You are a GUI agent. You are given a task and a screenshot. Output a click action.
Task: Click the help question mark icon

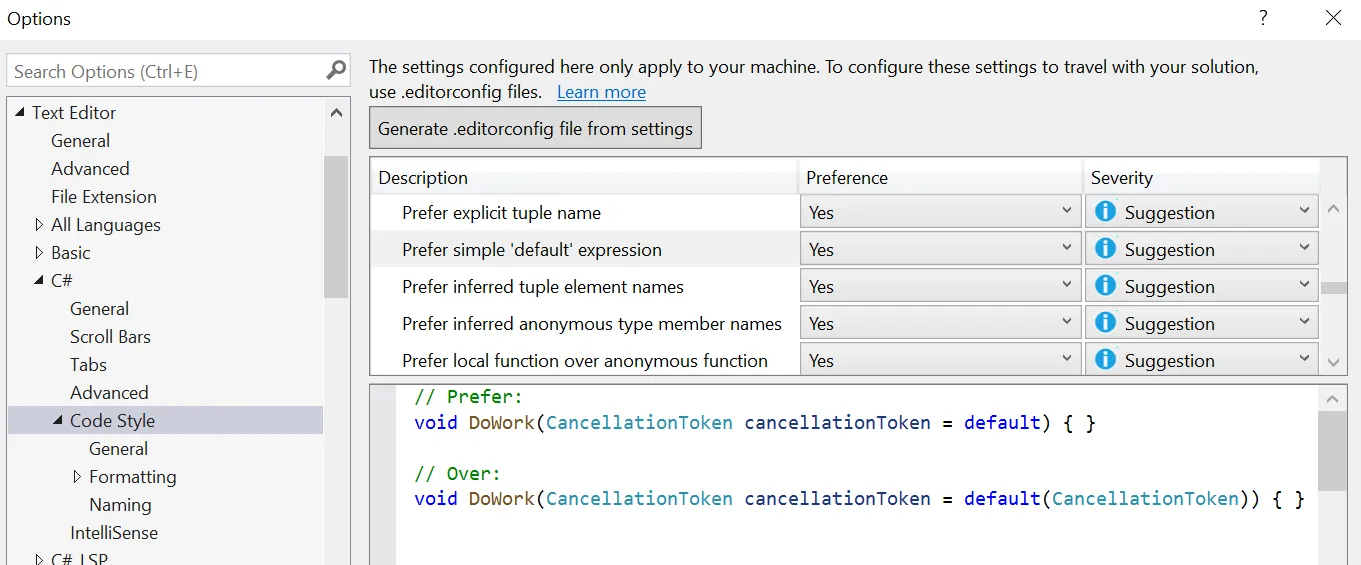1264,18
